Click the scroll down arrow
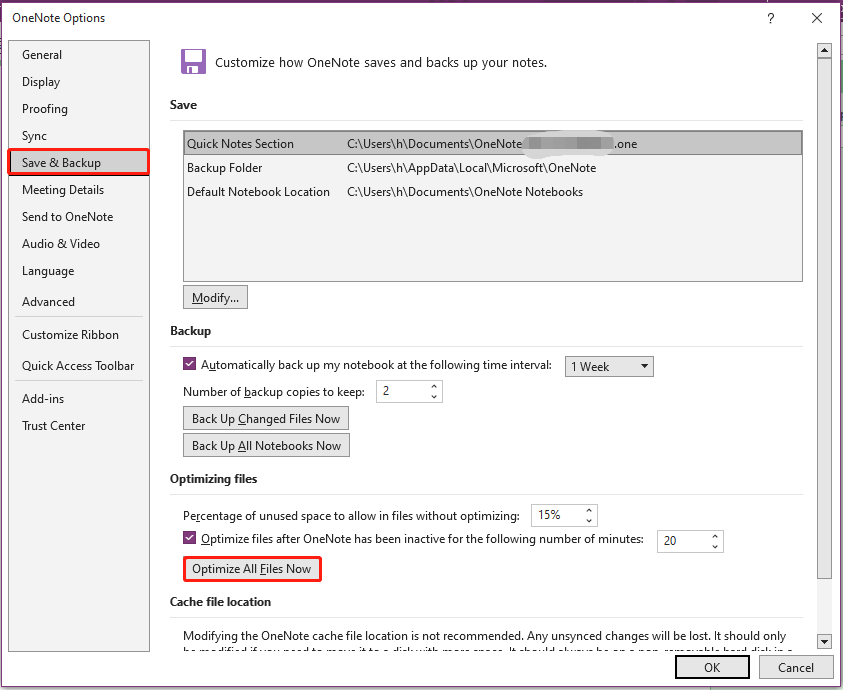The height and width of the screenshot is (690, 843). click(x=824, y=641)
